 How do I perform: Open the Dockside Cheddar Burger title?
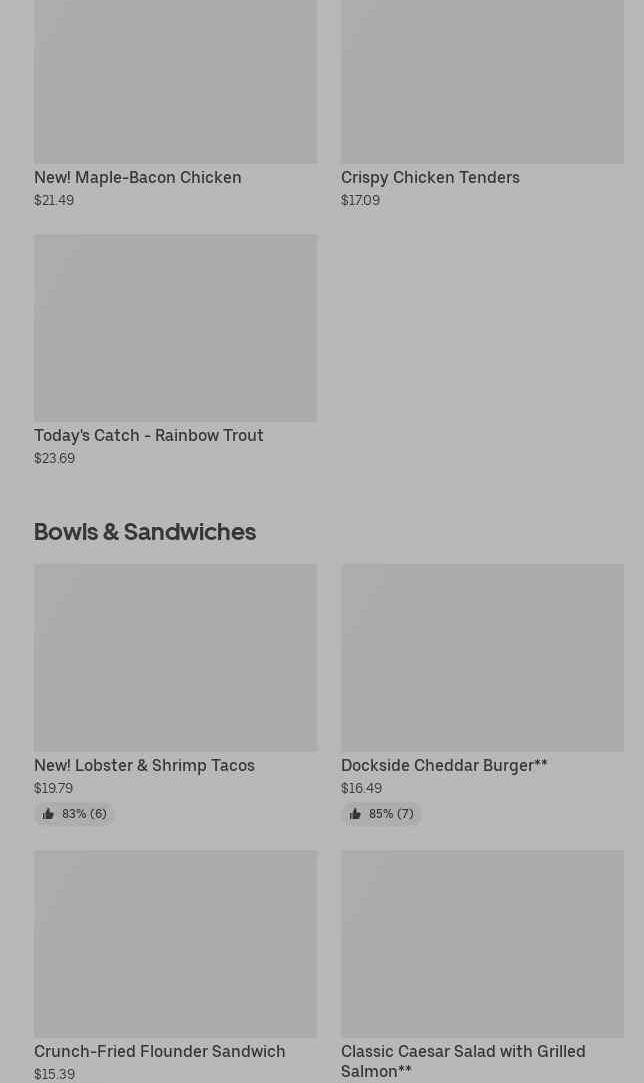(444, 766)
